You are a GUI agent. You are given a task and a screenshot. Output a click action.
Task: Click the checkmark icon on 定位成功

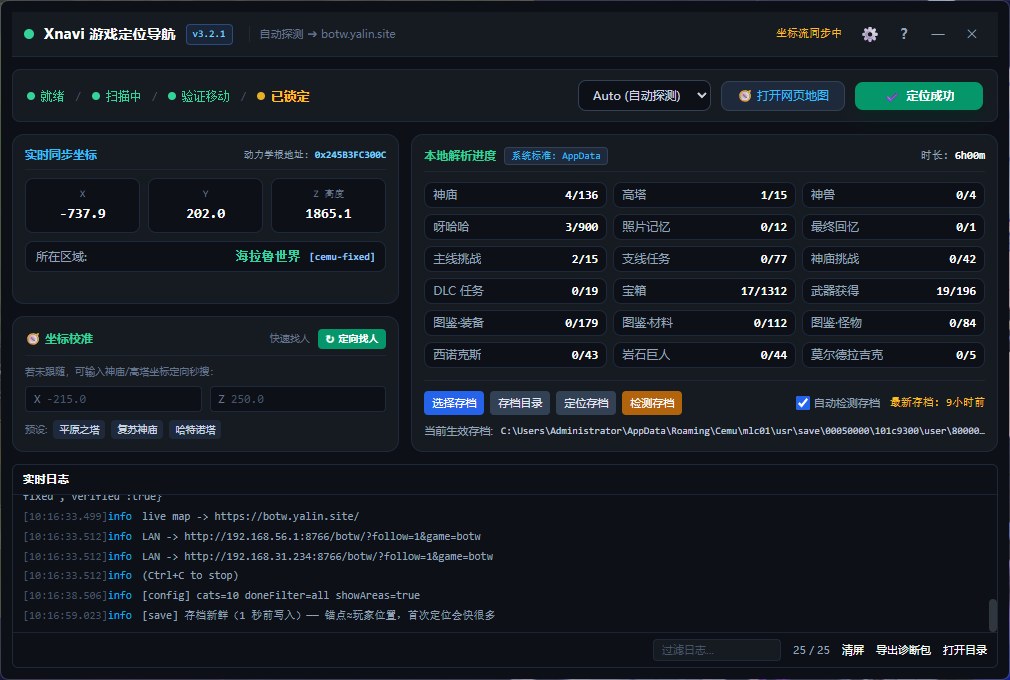click(x=891, y=97)
